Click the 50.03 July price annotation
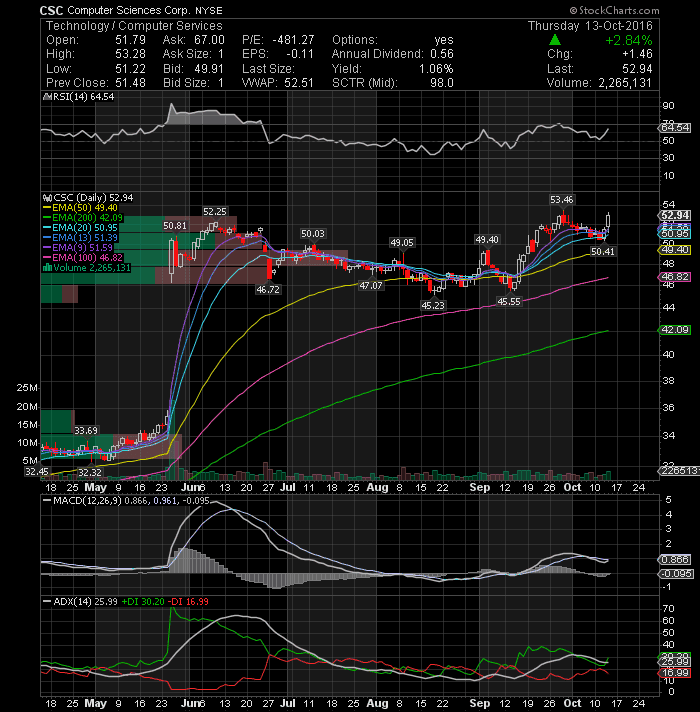Screen dimensions: 700x712 click(x=313, y=234)
